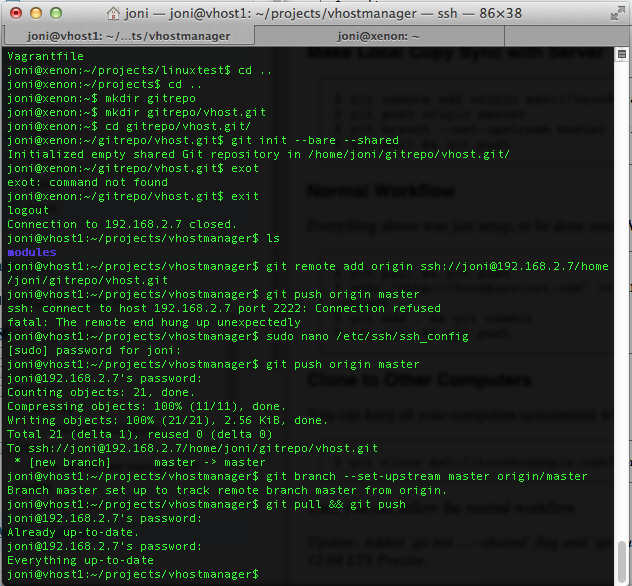The height and width of the screenshot is (586, 632).
Task: Click the blue 'modules' directory name
Action: point(32,252)
